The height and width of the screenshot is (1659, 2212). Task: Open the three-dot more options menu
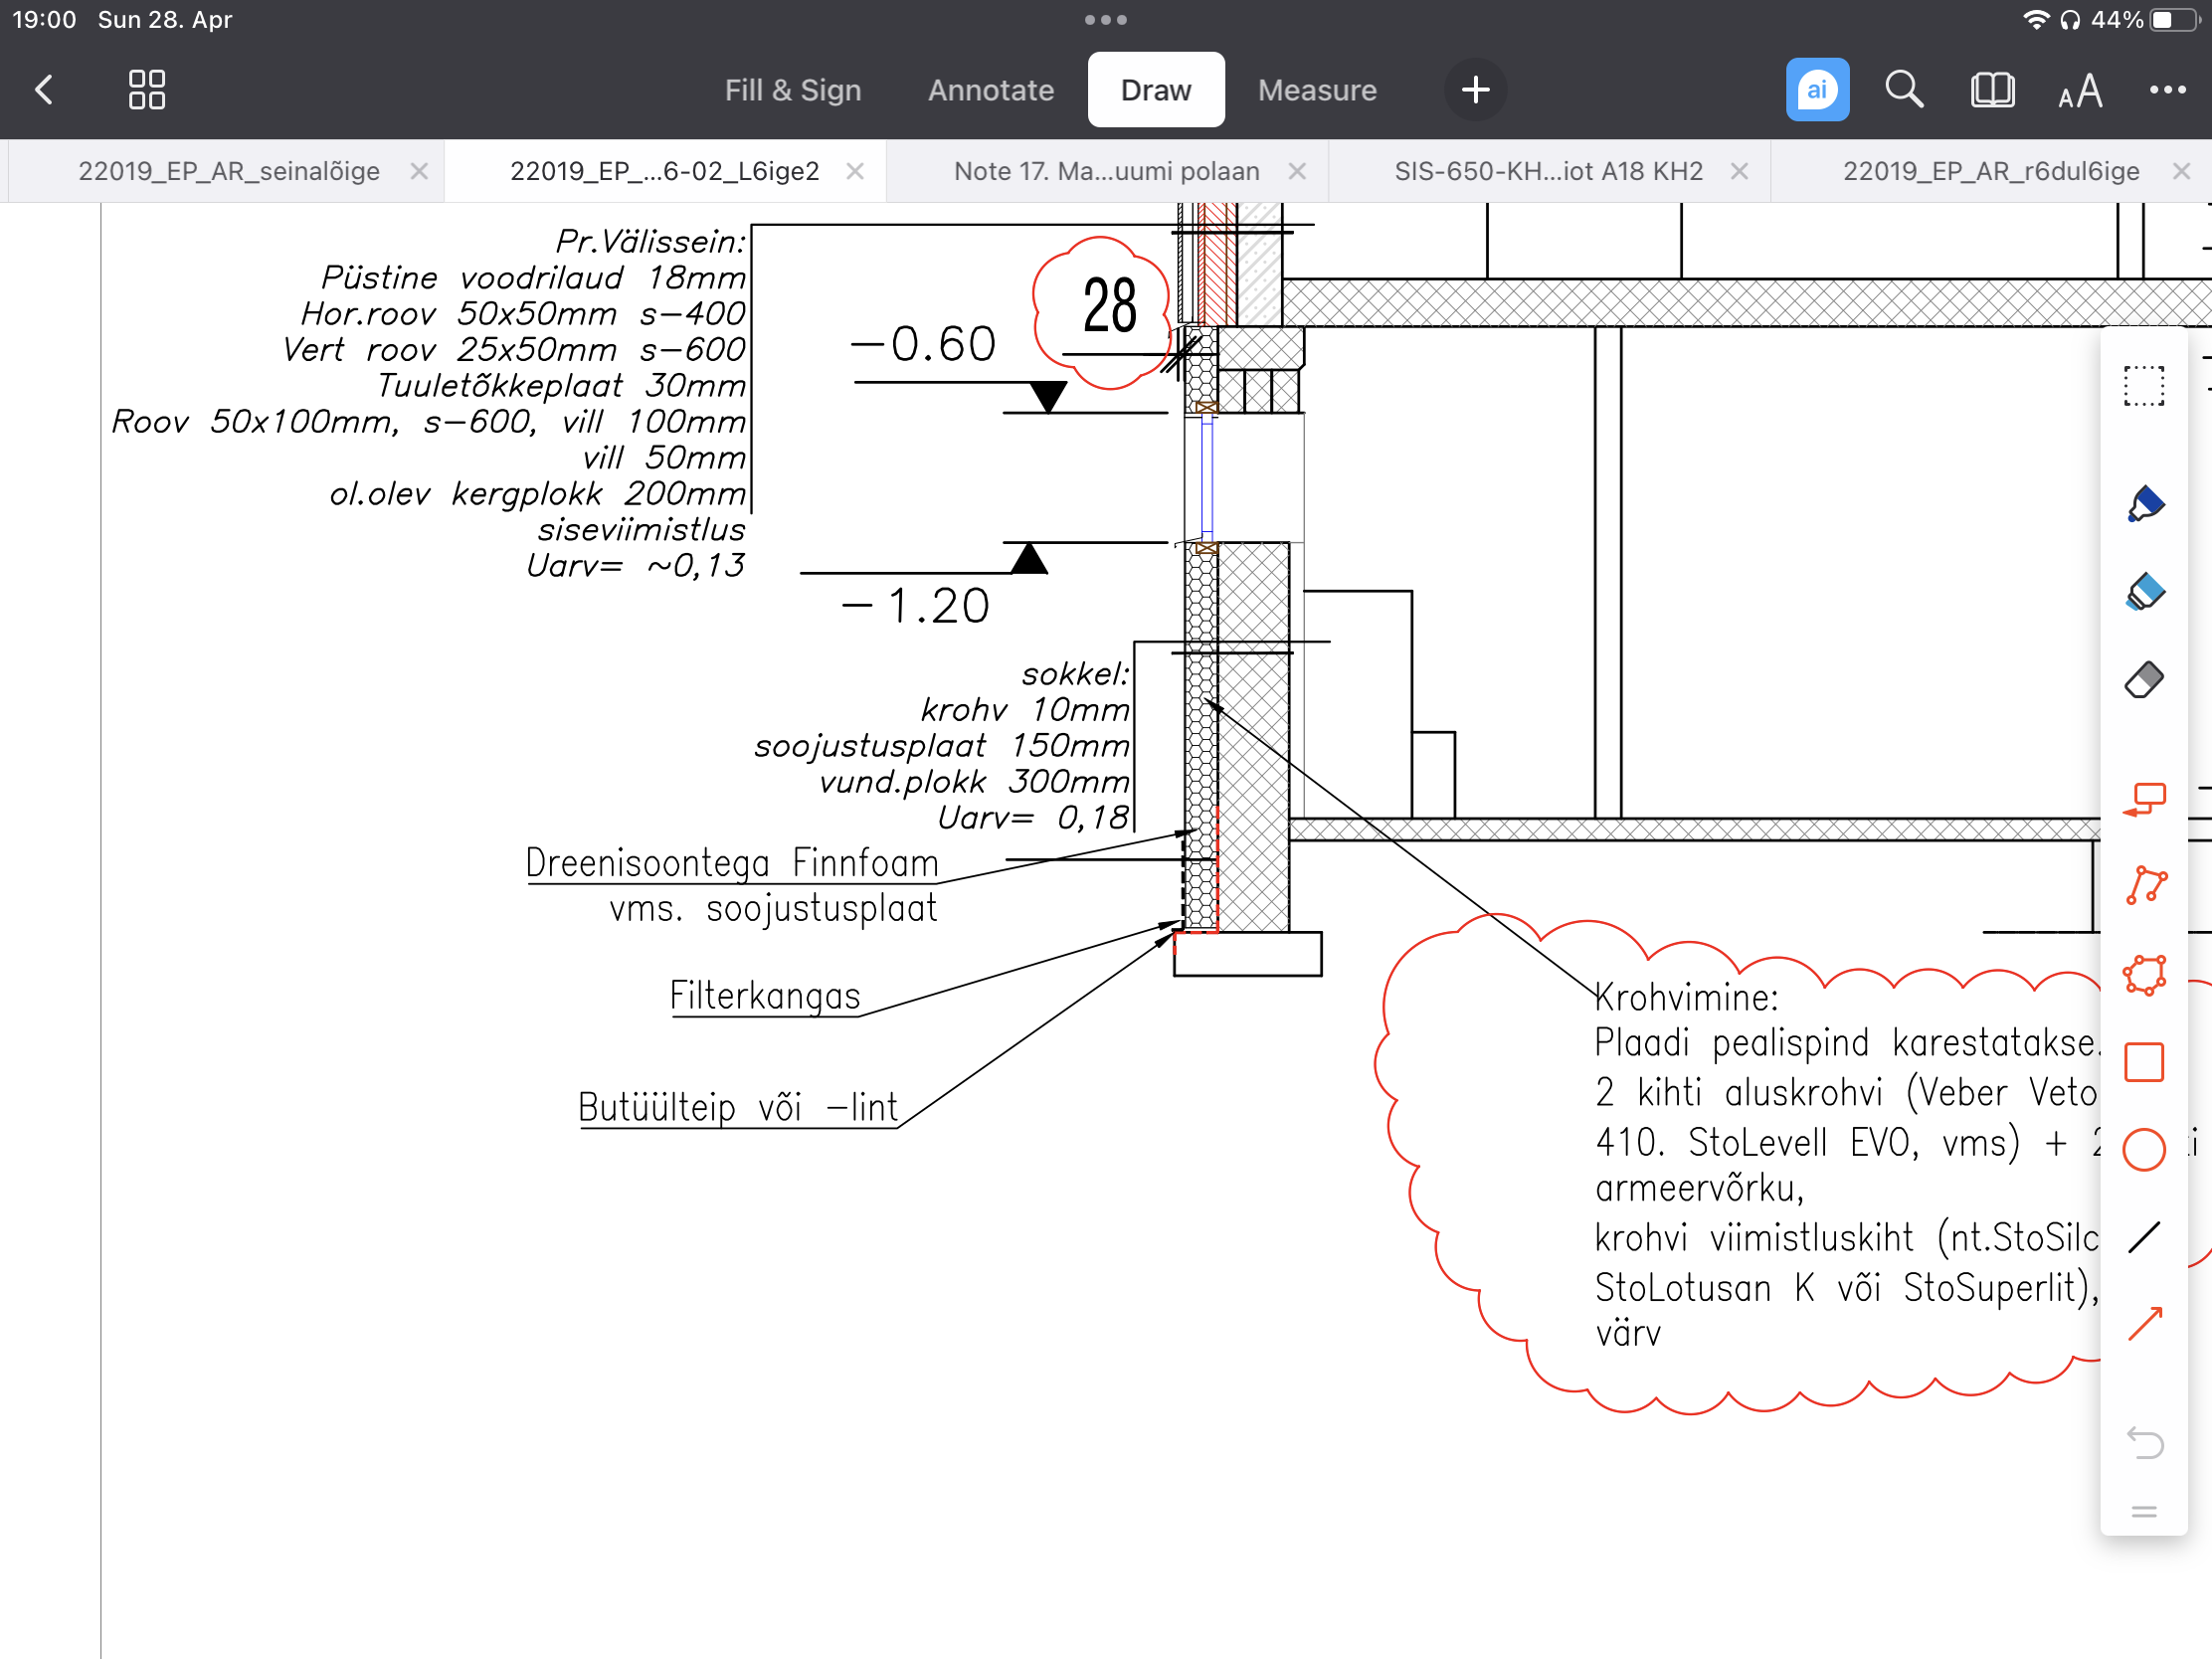pyautogui.click(x=2167, y=90)
